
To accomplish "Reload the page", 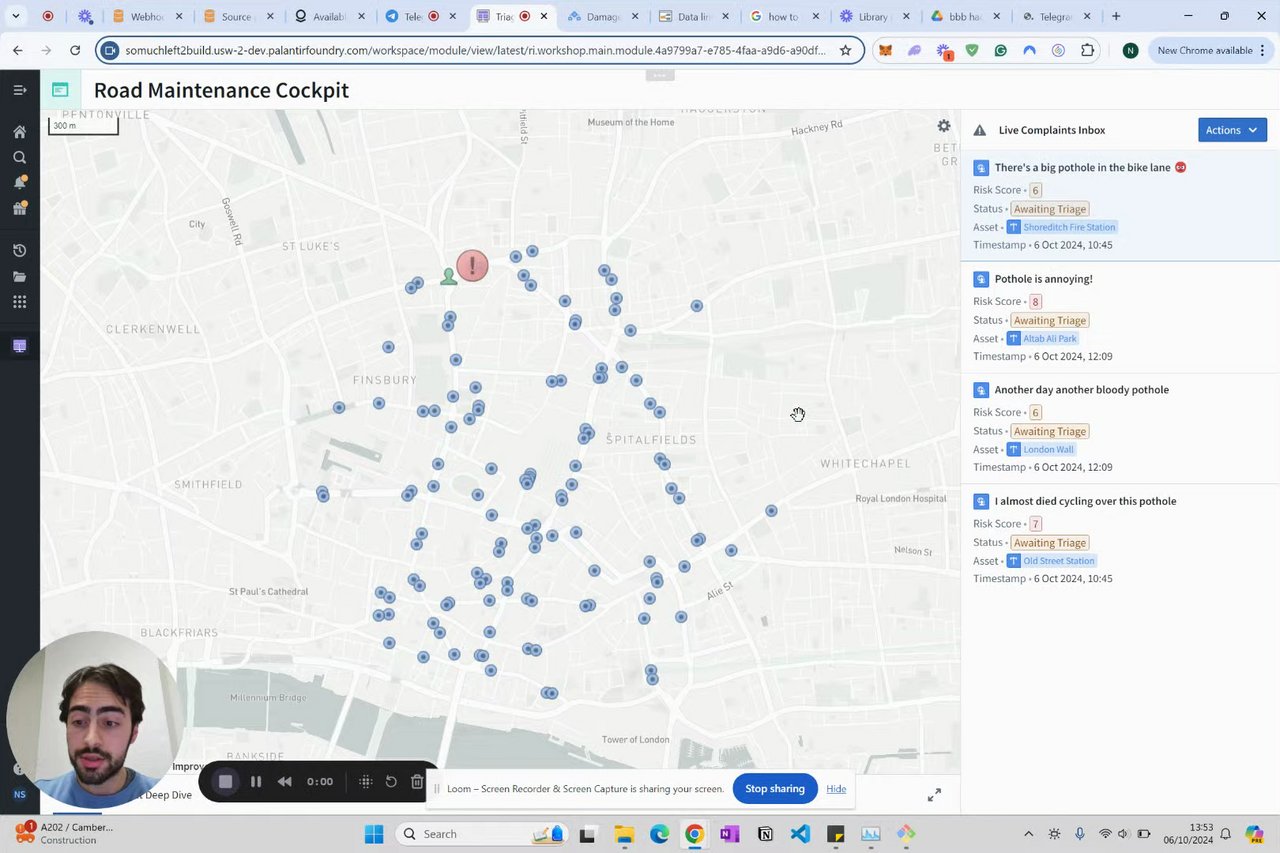I will [75, 50].
